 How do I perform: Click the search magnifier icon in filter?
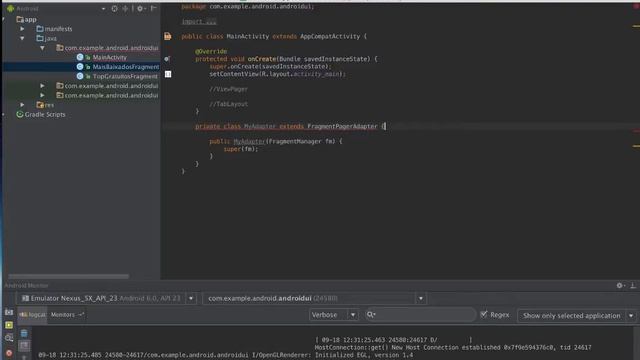click(370, 315)
